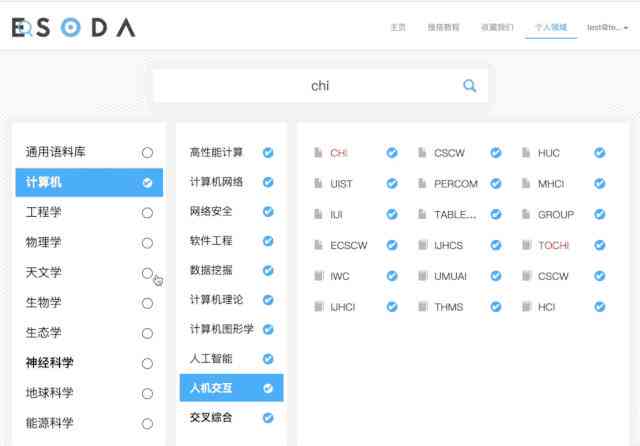Viewport: 640px width, 446px height.
Task: Select the 计算机 domain row
Action: [89, 182]
